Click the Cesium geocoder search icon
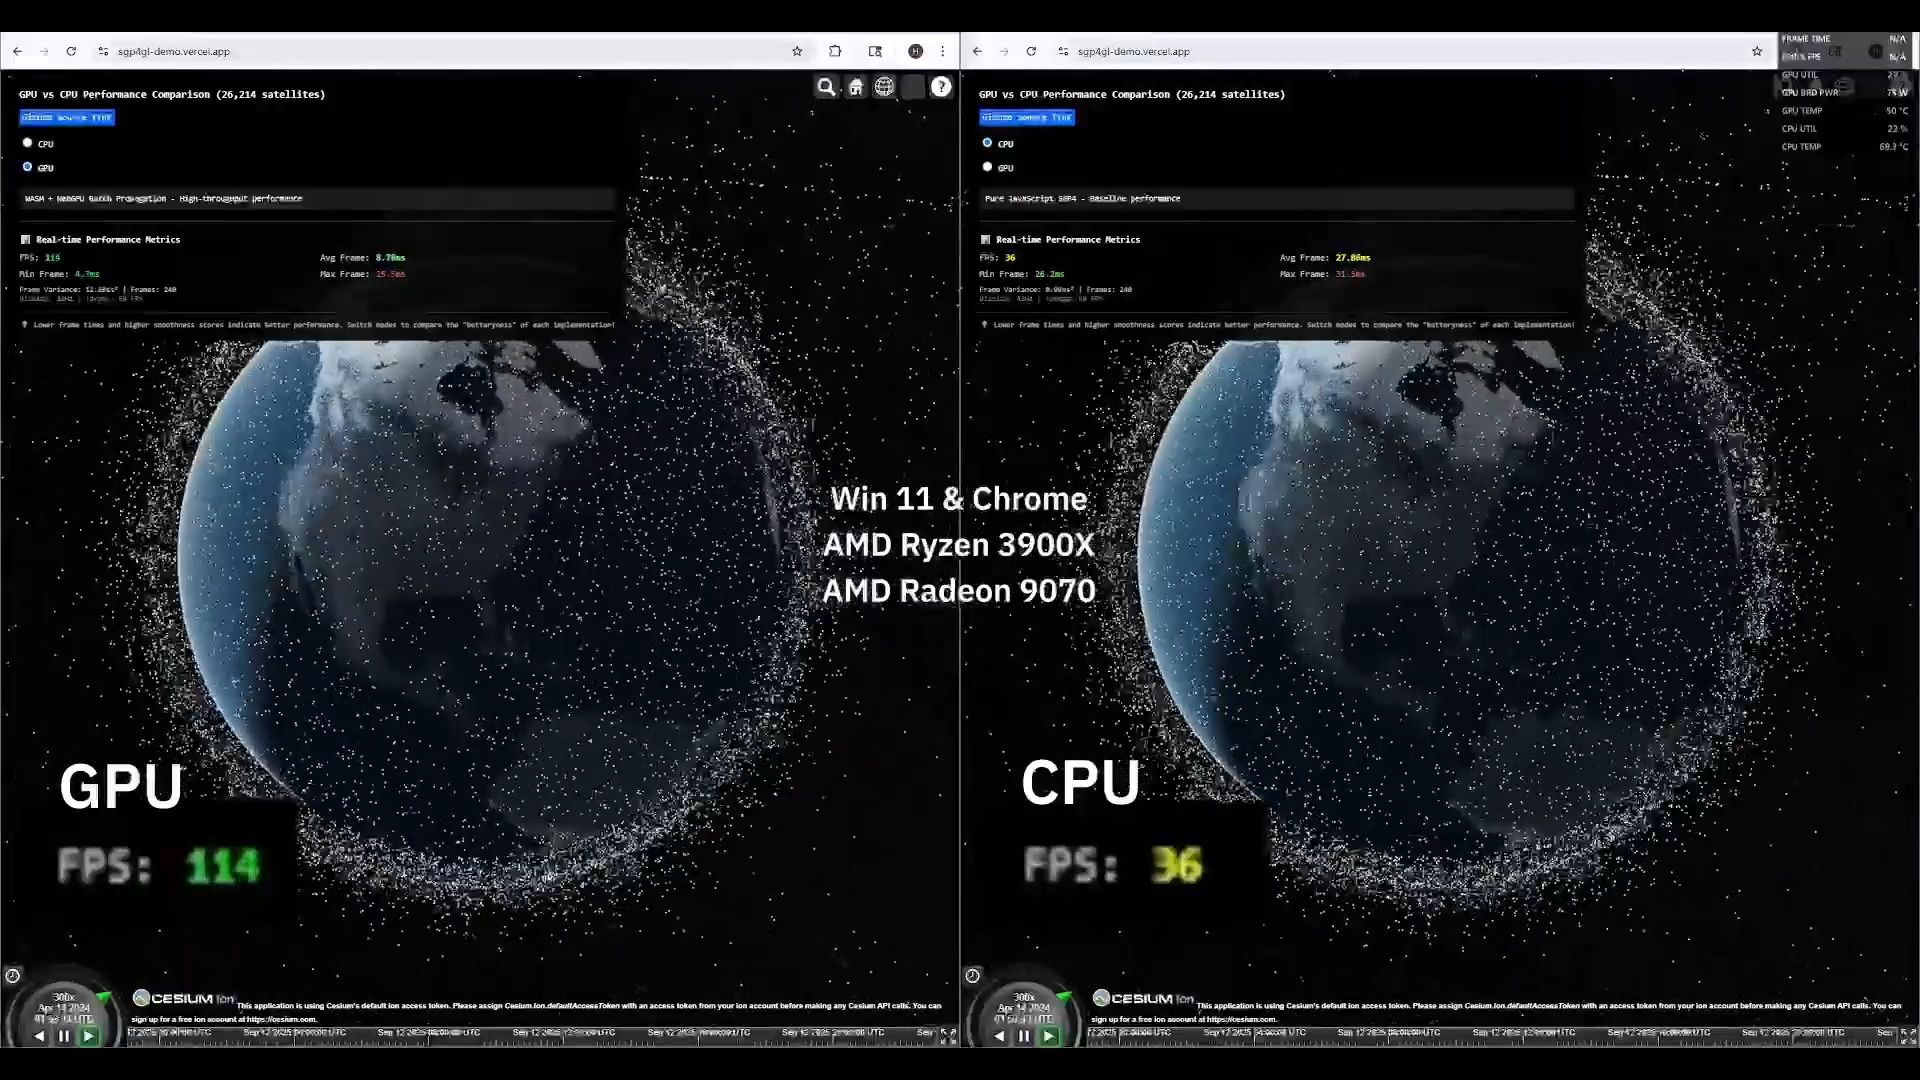The image size is (1920, 1080). pyautogui.click(x=826, y=87)
